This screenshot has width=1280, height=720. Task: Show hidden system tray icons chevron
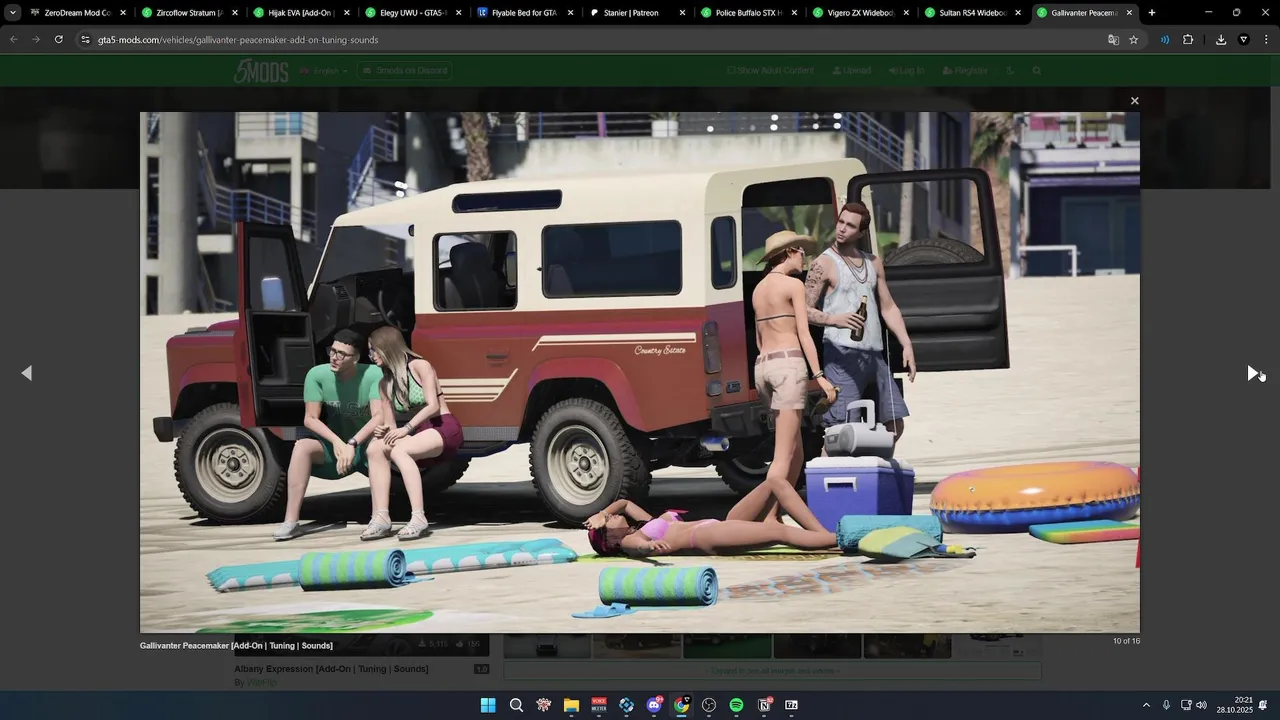tap(1146, 705)
